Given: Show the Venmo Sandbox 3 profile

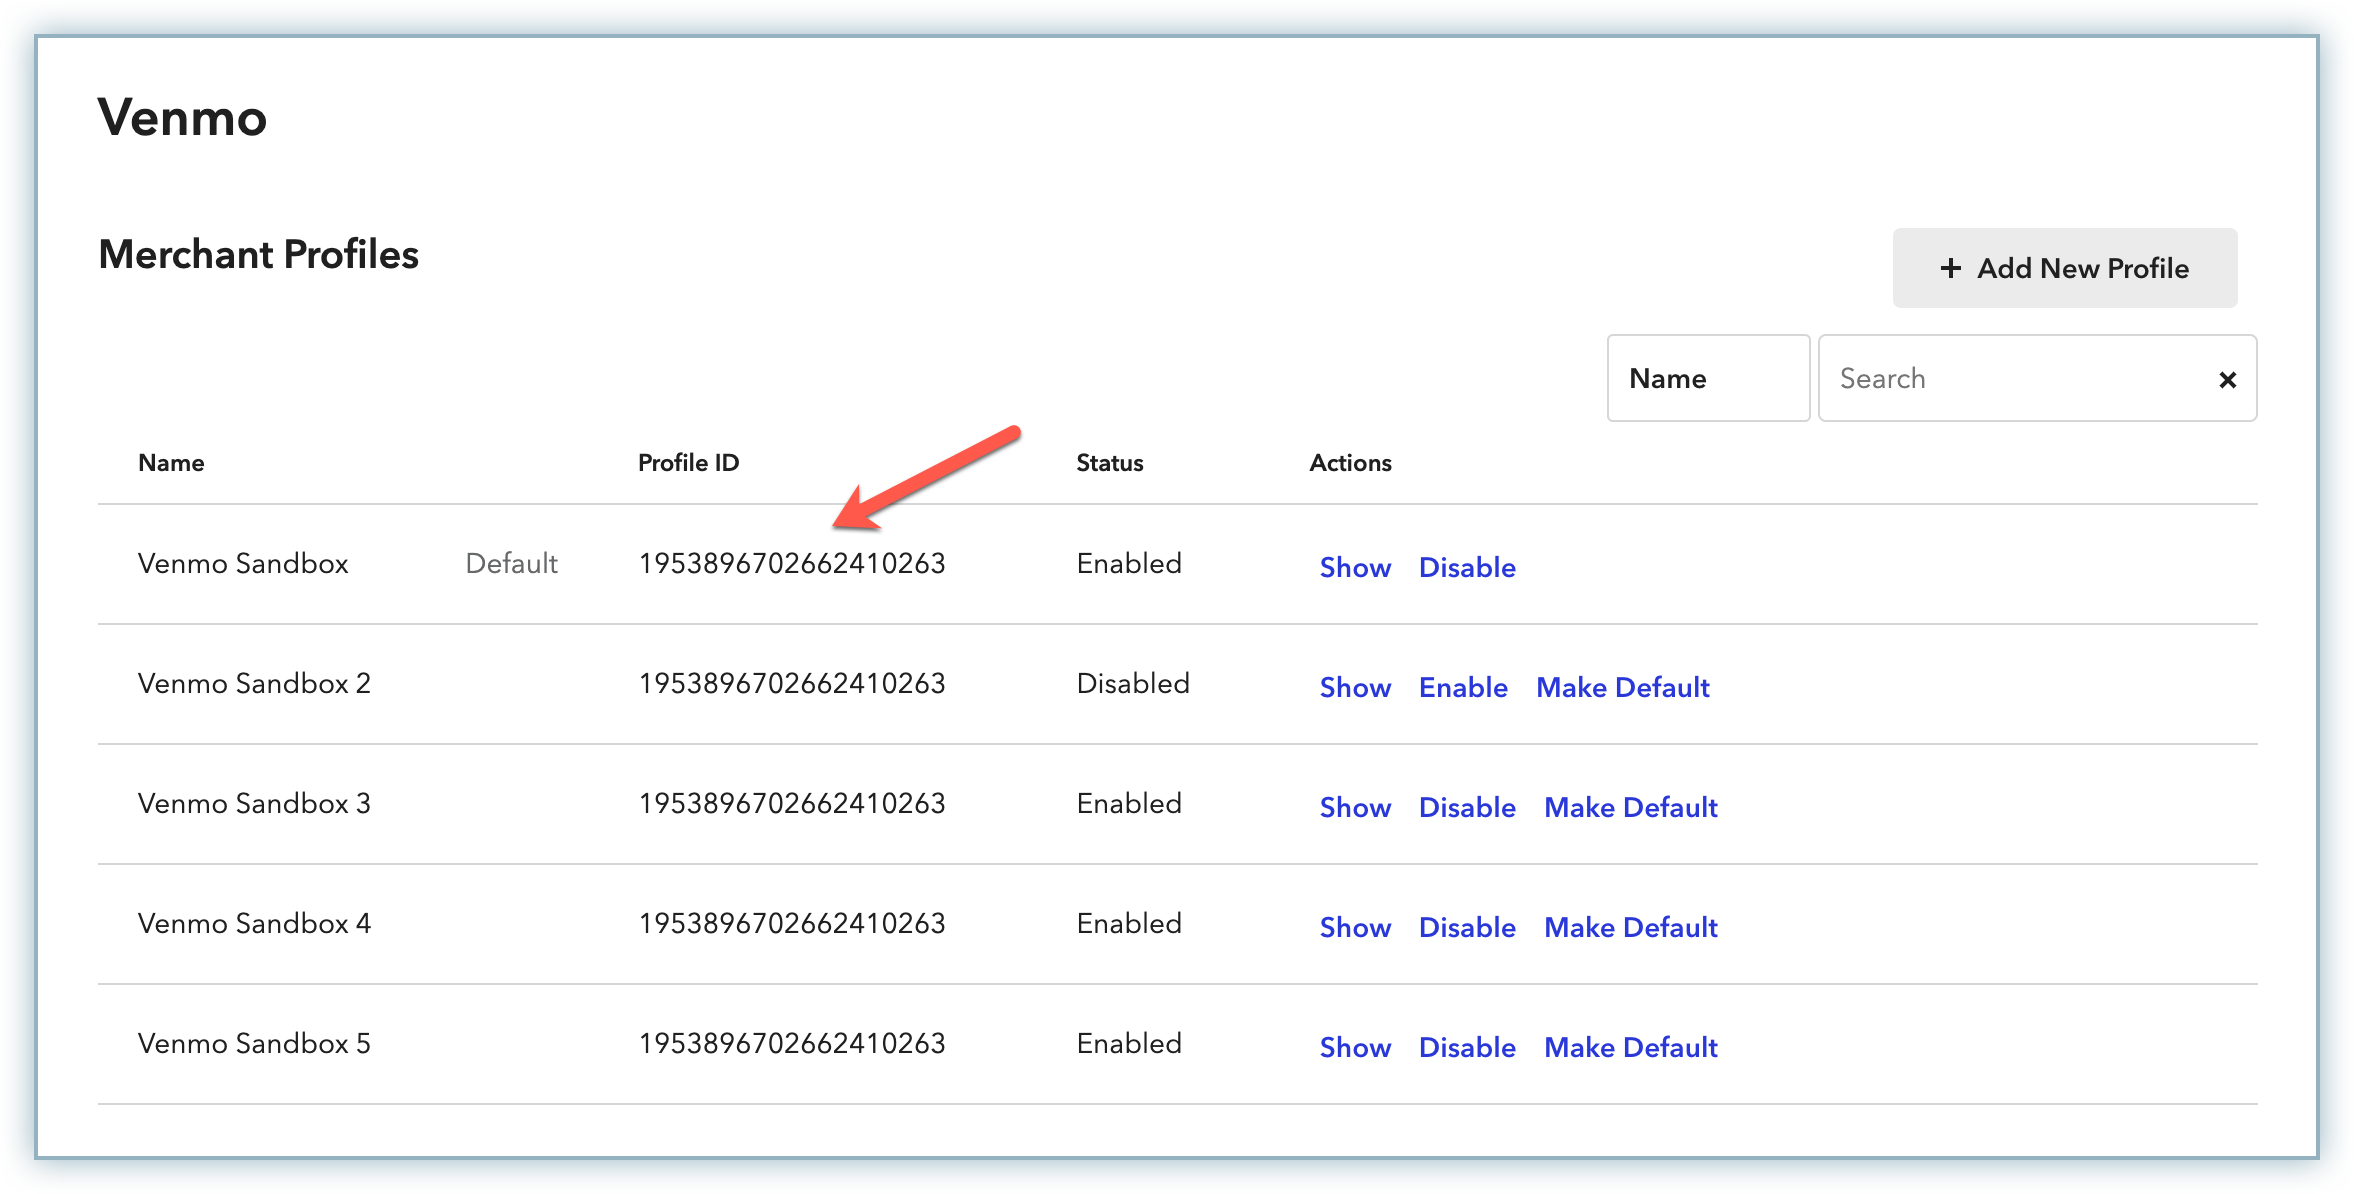Looking at the screenshot, I should [x=1354, y=807].
